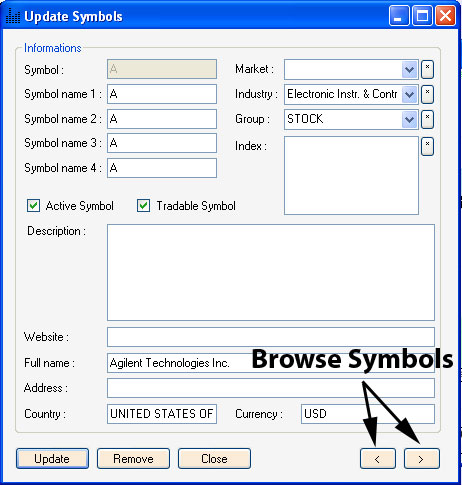Click the Currency field showing USD
This screenshot has width=462, height=485.
368,414
